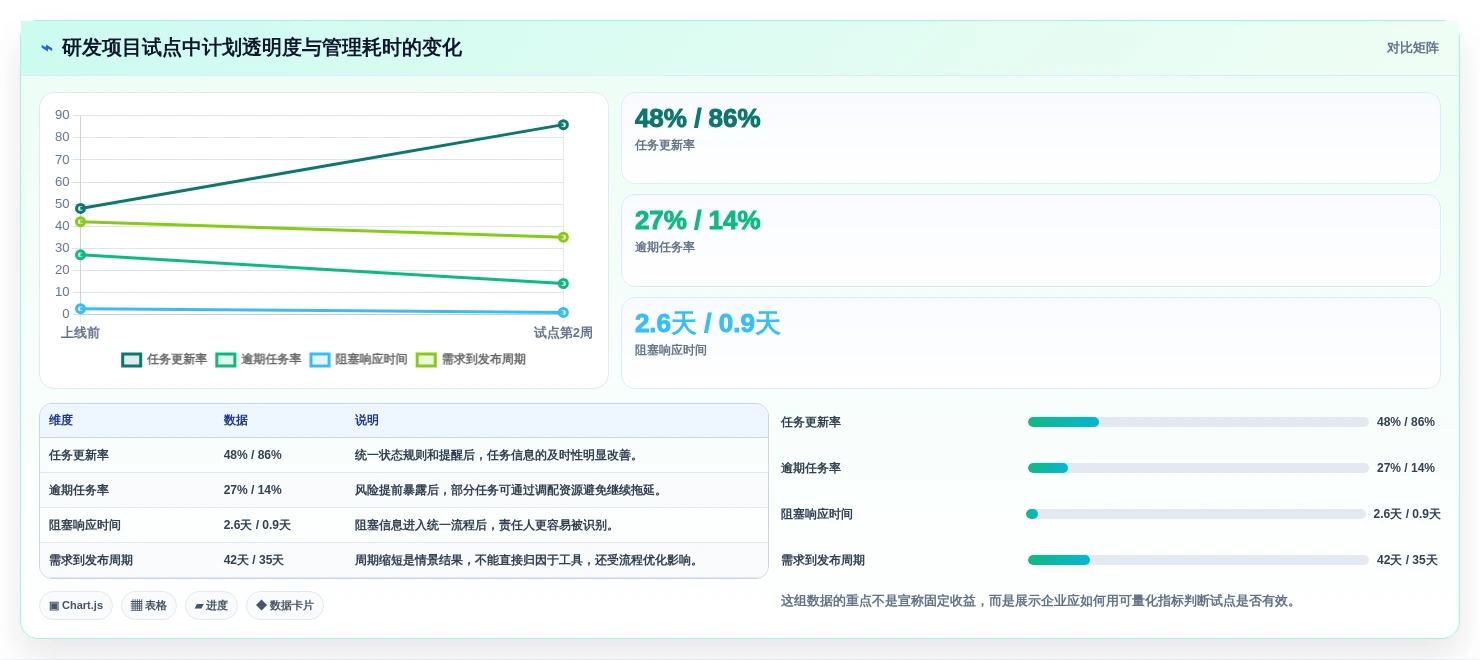Open the 27% / 14% data card
1480x660 pixels.
1031,241
